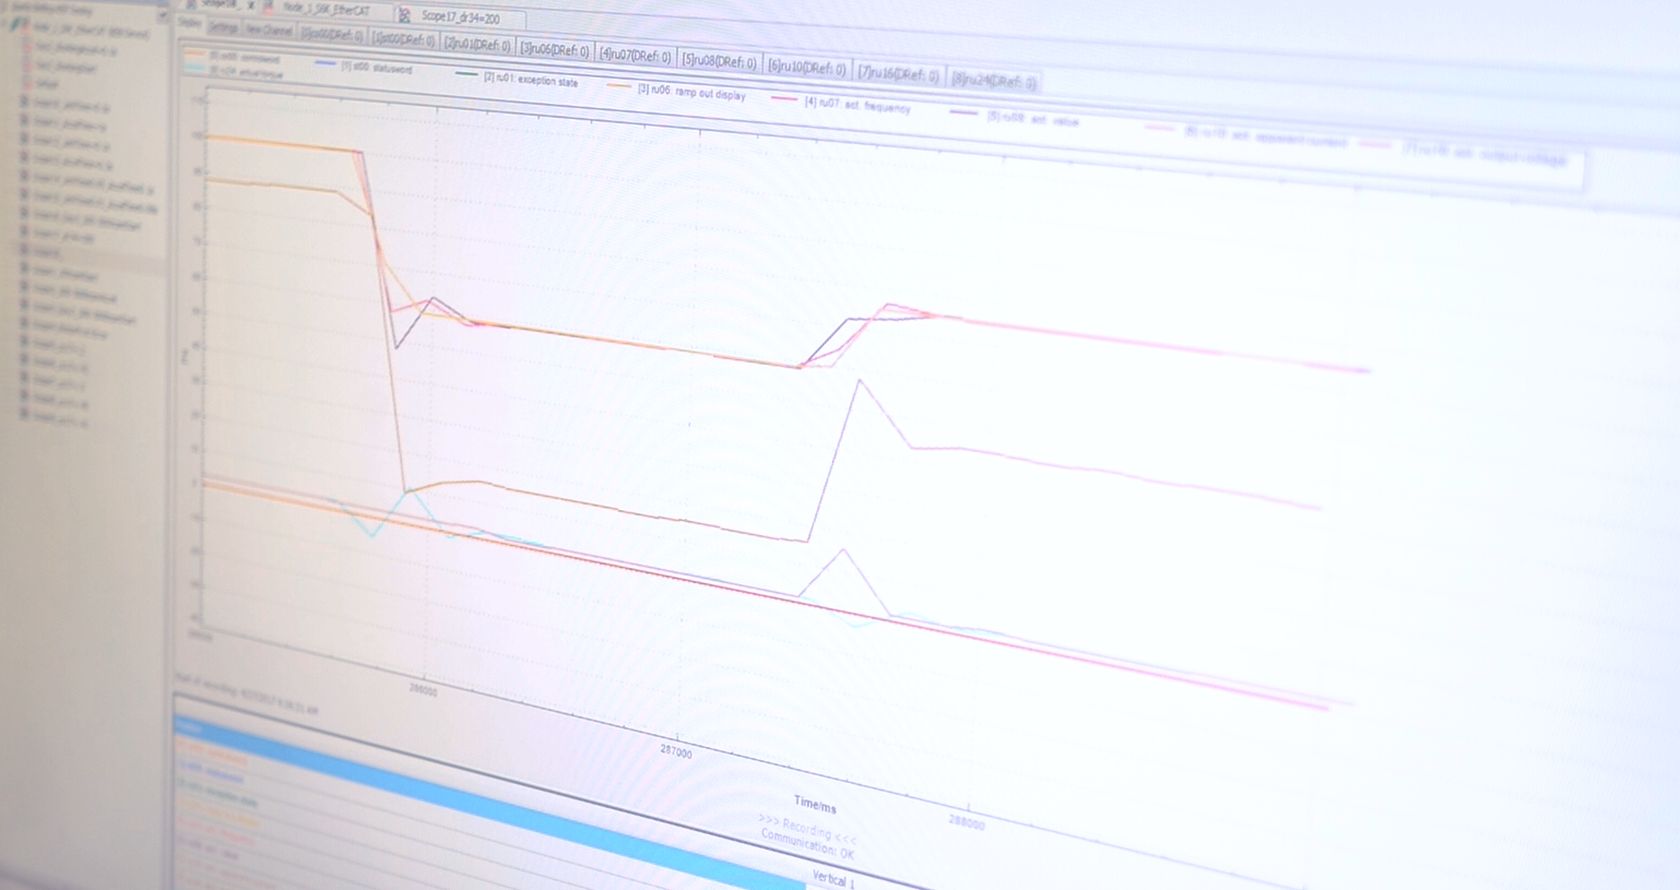Select the [4]ru07(DRef: 0) channel tab
The image size is (1680, 890).
(635, 55)
